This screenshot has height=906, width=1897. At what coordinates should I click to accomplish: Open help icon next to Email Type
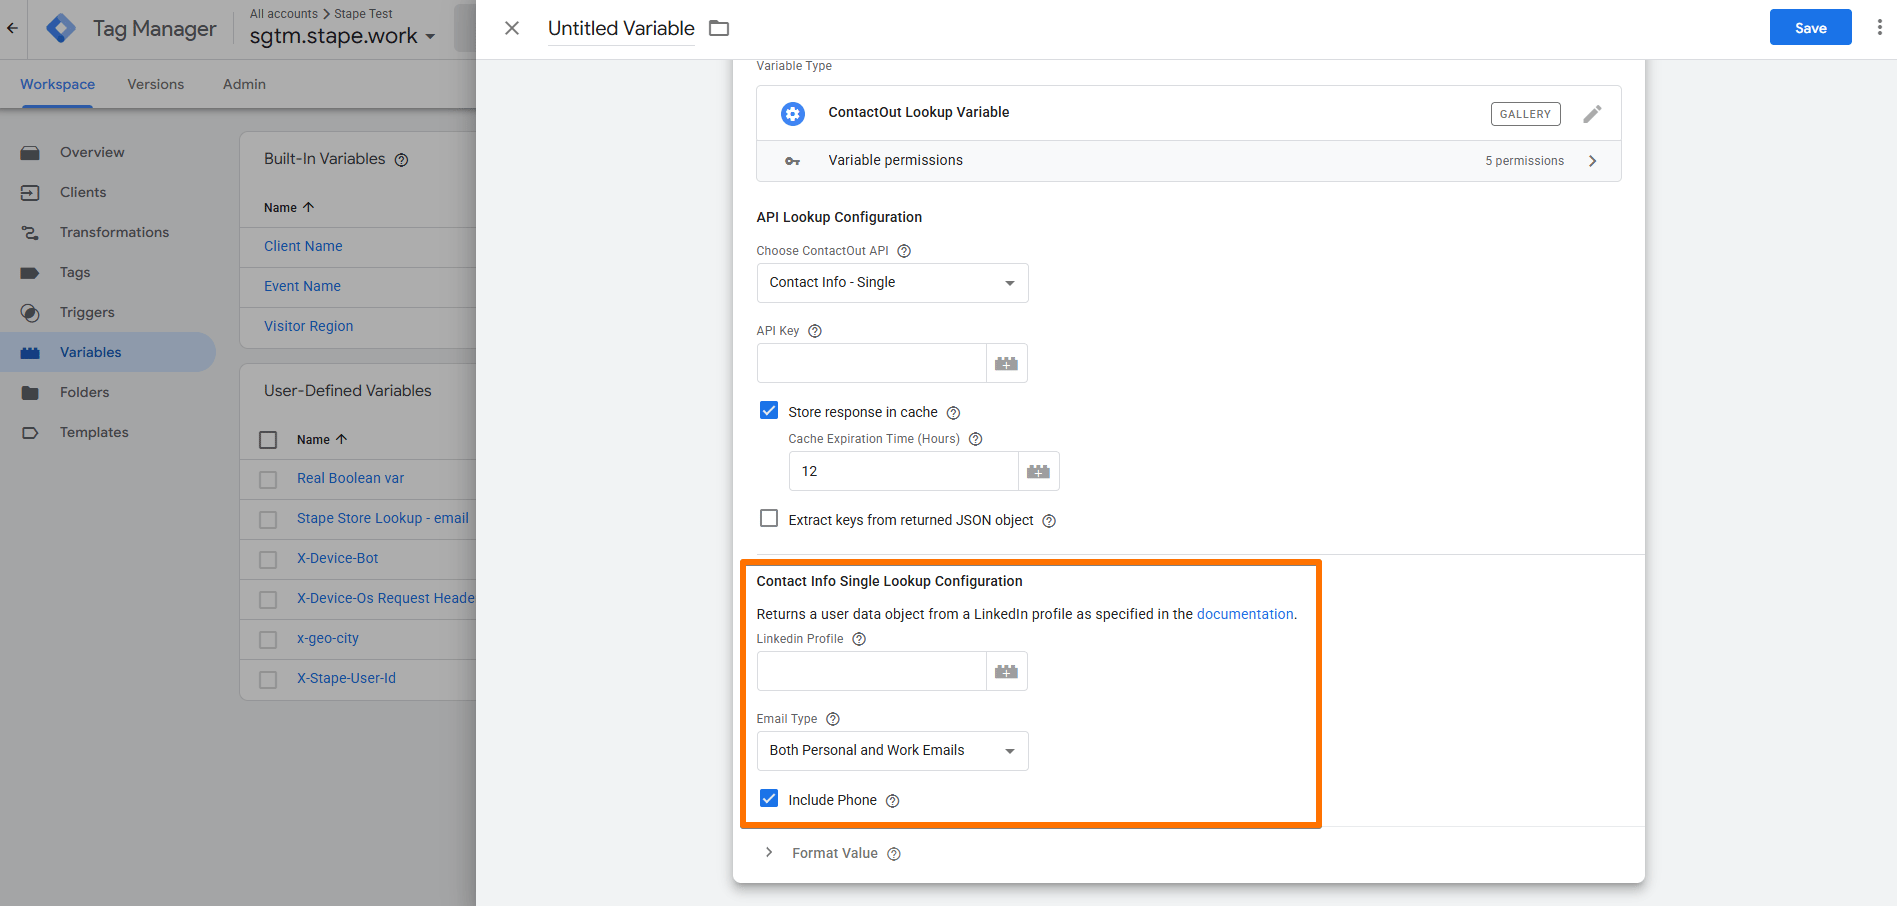point(833,719)
